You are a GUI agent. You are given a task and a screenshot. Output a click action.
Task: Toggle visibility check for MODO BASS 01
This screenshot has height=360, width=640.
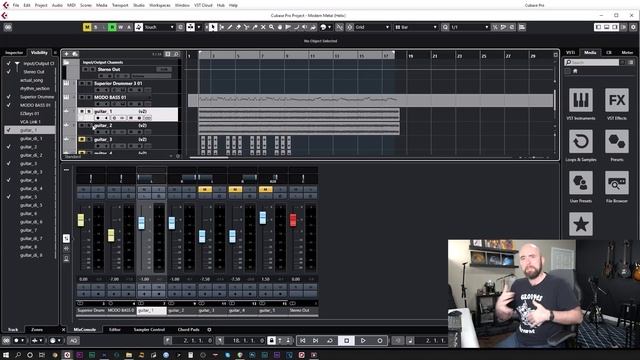click(9, 105)
